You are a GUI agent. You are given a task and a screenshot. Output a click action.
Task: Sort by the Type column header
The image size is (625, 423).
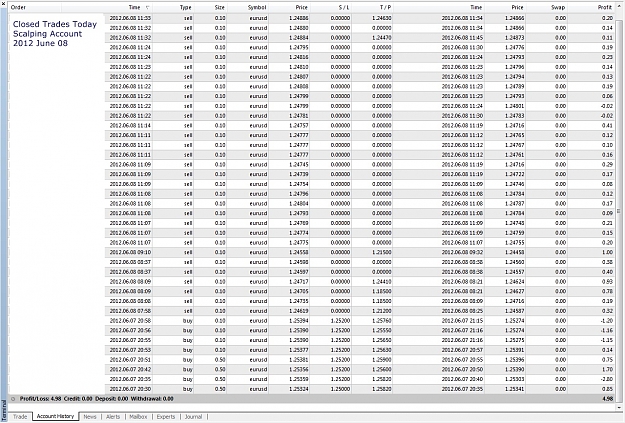click(x=185, y=8)
